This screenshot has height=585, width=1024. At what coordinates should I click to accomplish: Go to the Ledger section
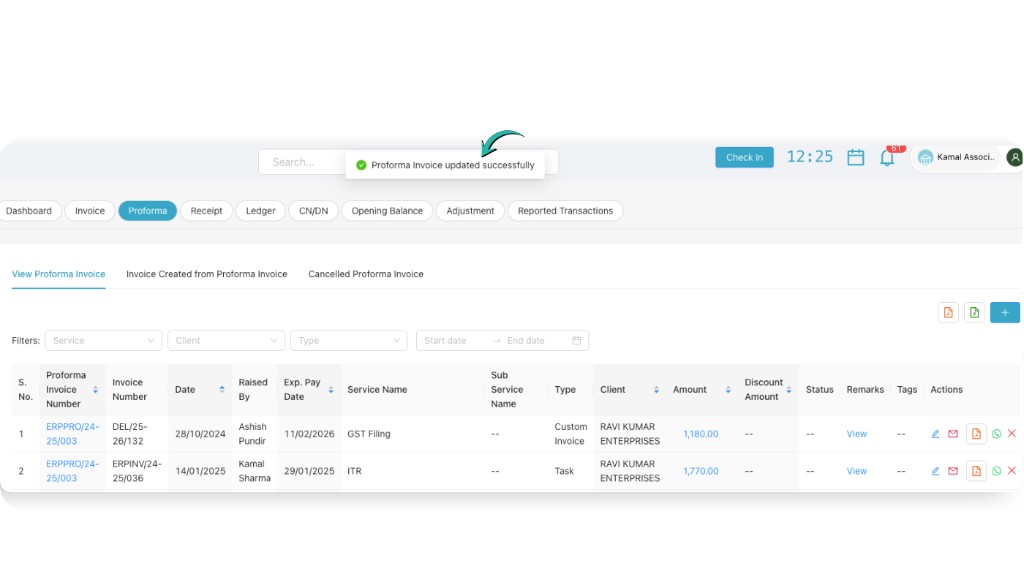click(x=261, y=211)
